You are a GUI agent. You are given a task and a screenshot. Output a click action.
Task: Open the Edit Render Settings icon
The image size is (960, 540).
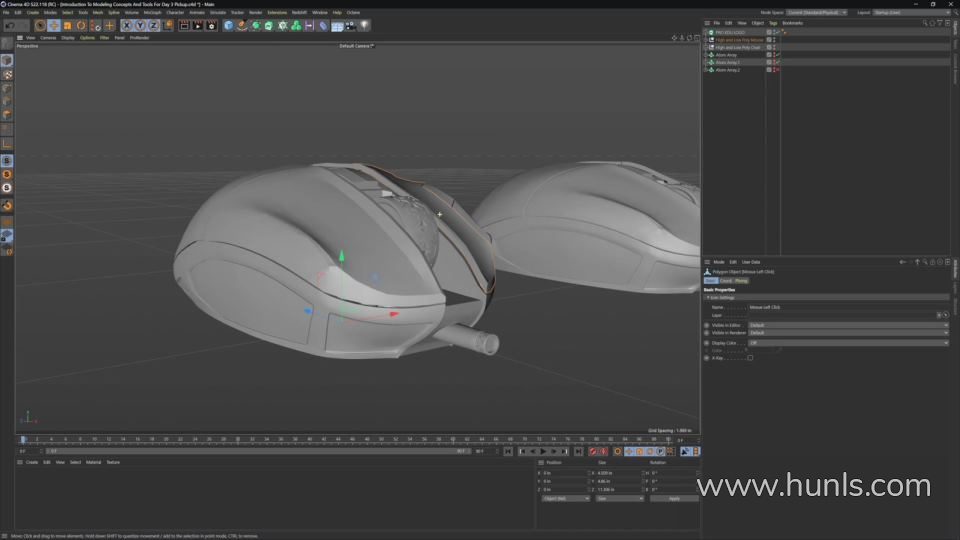210,25
